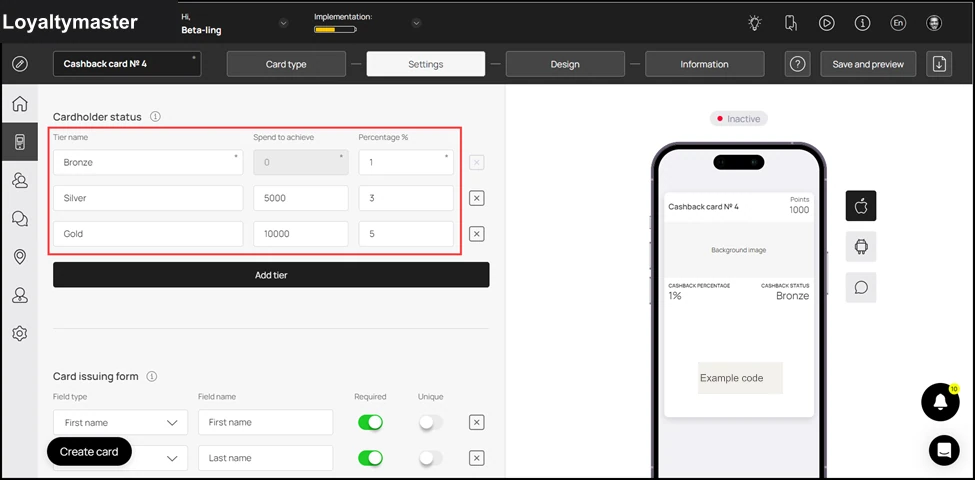Click the Bronze tier name field

148,162
